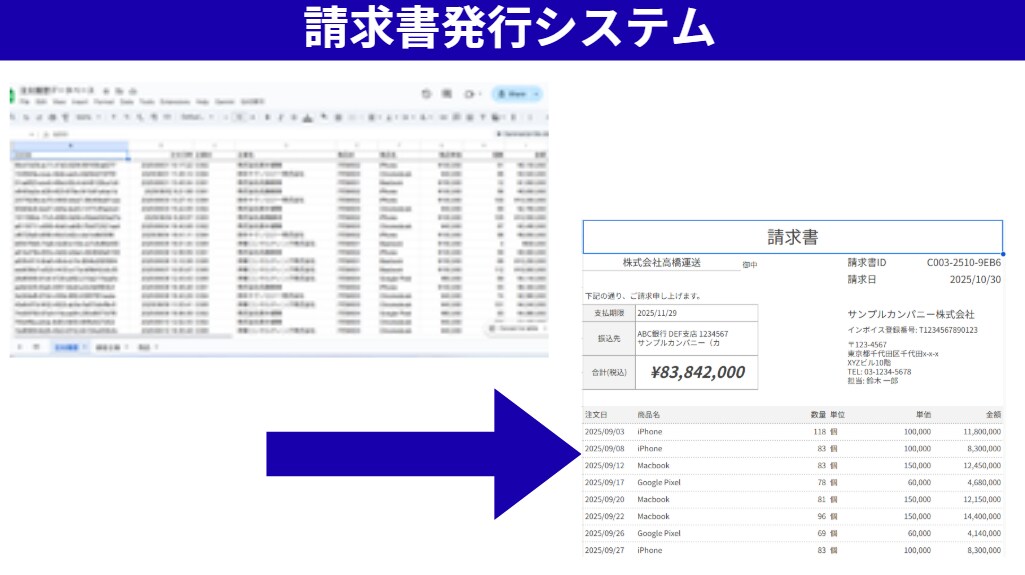Click the 2025/09/12 Macbook row date
The width and height of the screenshot is (1025, 575).
[x=604, y=466]
